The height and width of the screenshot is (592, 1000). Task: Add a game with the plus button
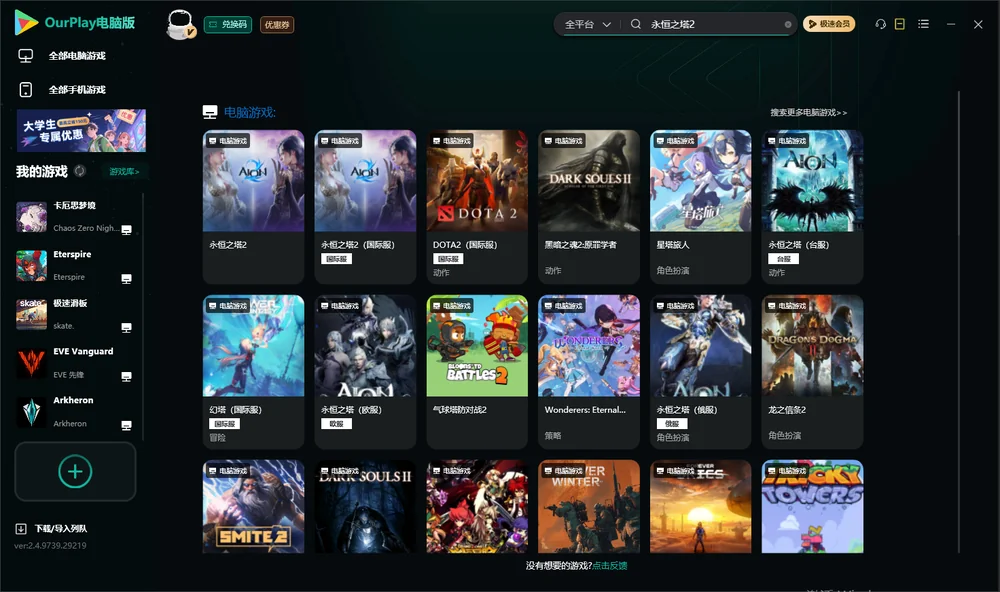click(x=75, y=471)
